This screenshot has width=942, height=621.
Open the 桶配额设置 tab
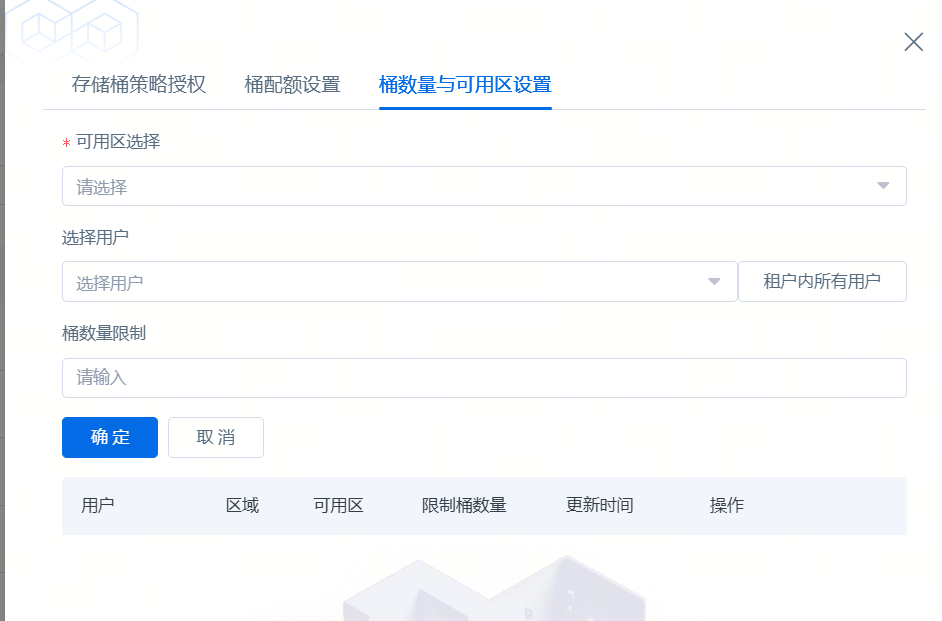coord(292,85)
